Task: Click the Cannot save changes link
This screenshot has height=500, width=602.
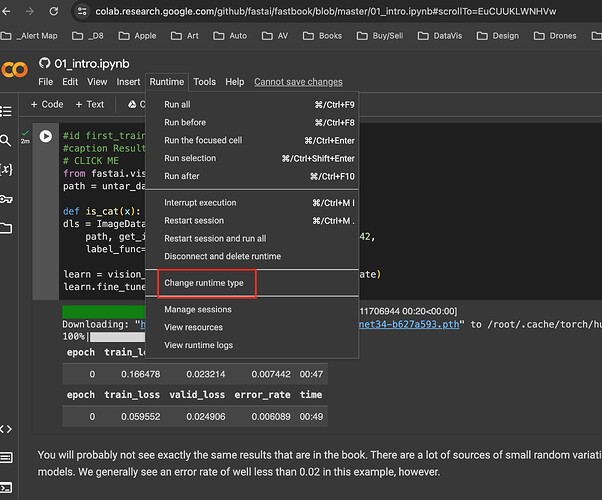Action: pos(298,82)
